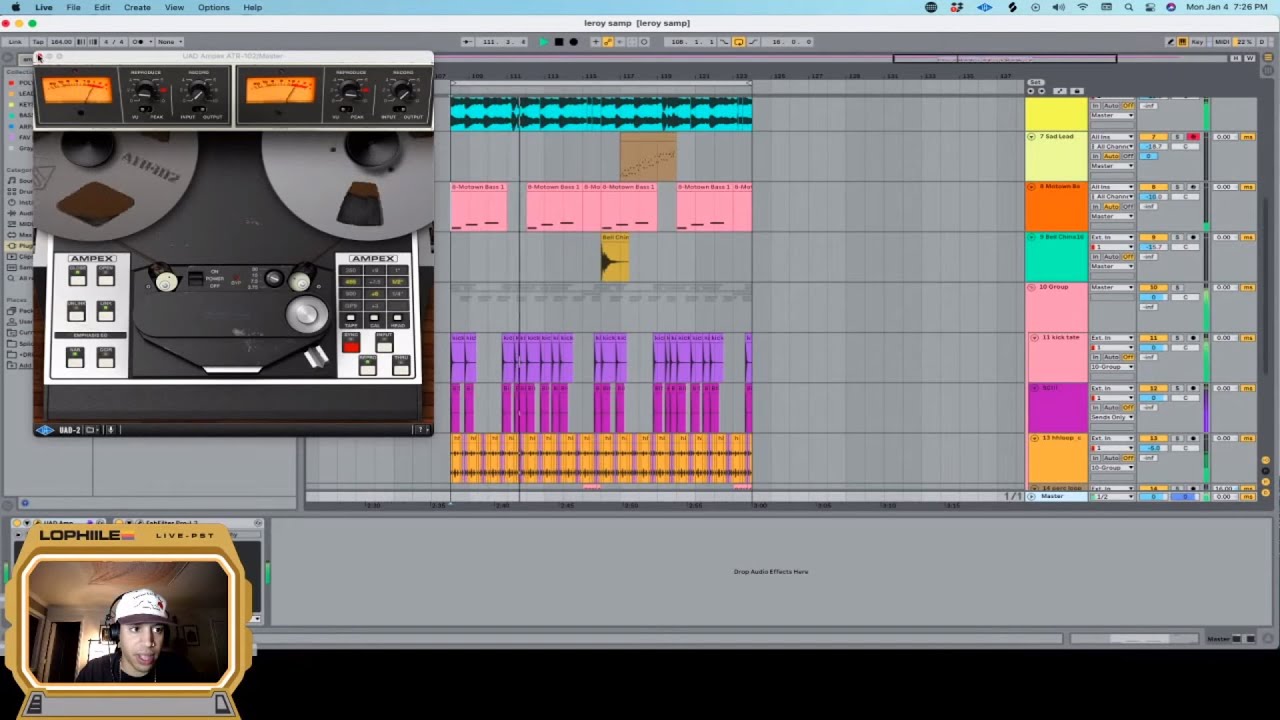Fold the 10 Group track

coord(1031,287)
